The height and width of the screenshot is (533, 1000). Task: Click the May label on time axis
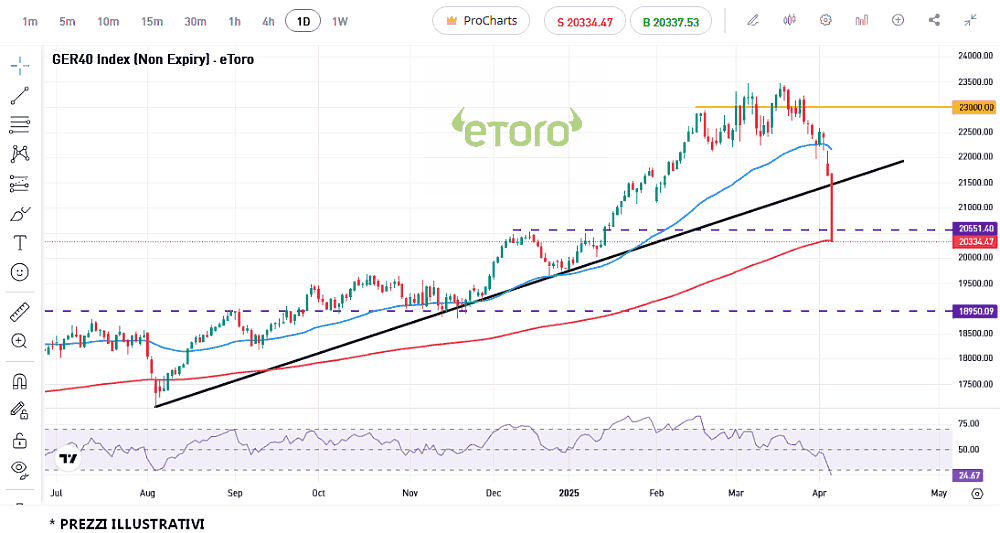pyautogui.click(x=939, y=493)
